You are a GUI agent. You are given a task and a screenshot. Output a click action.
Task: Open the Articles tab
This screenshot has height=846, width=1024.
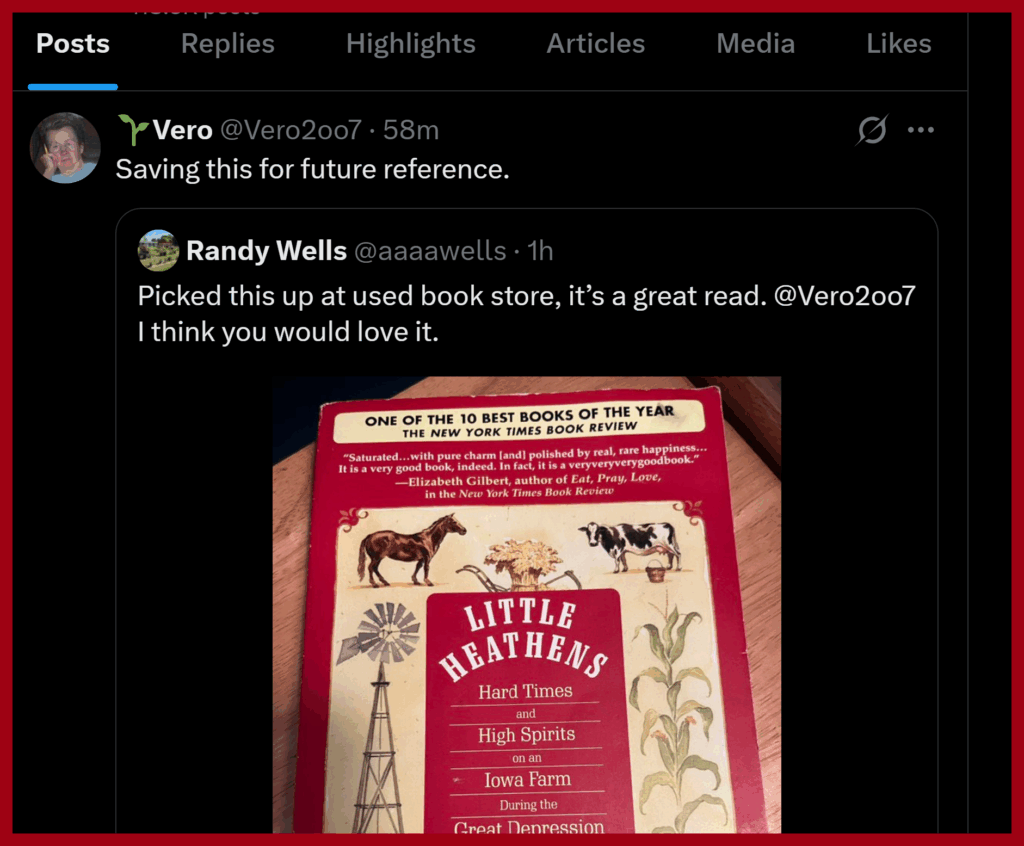[596, 44]
